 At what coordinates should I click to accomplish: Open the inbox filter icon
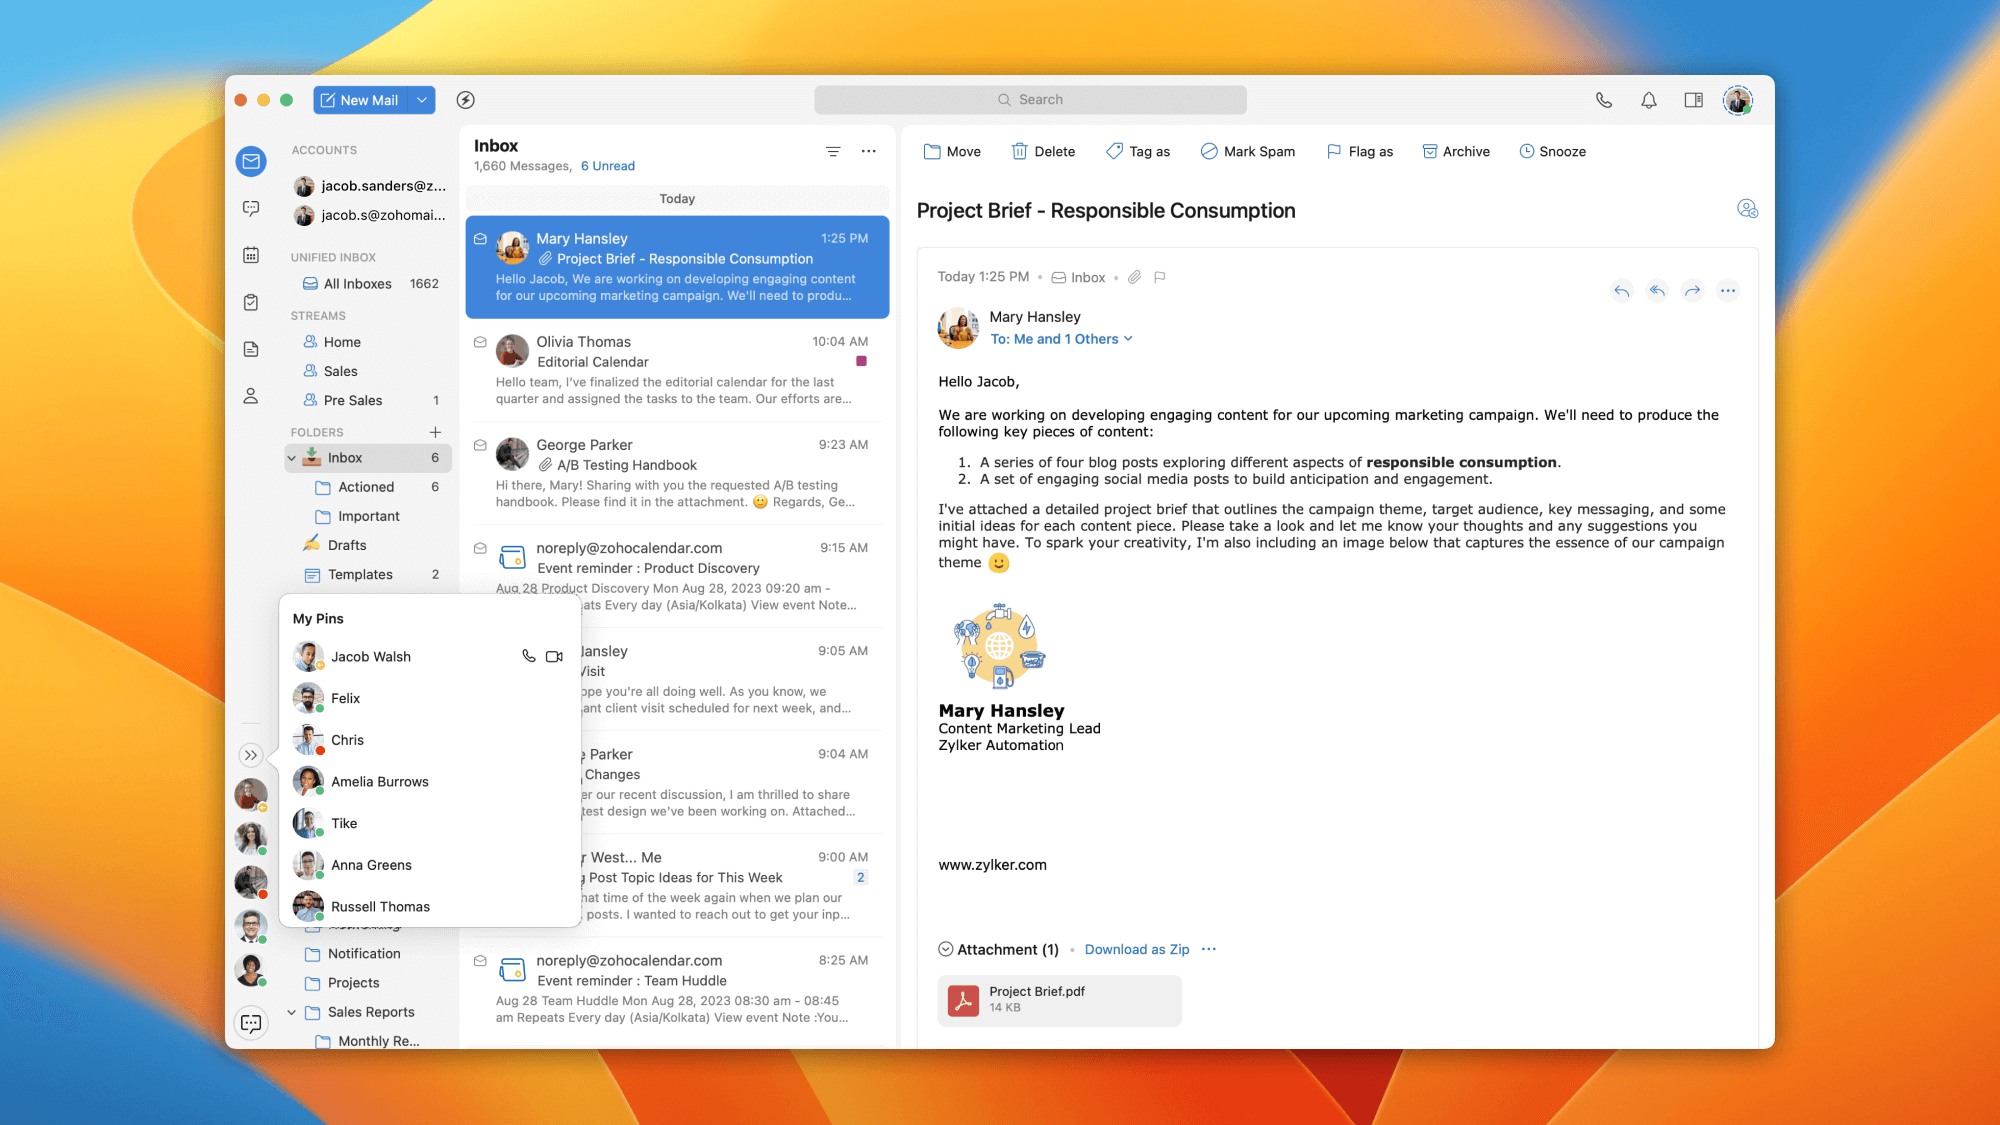point(833,151)
